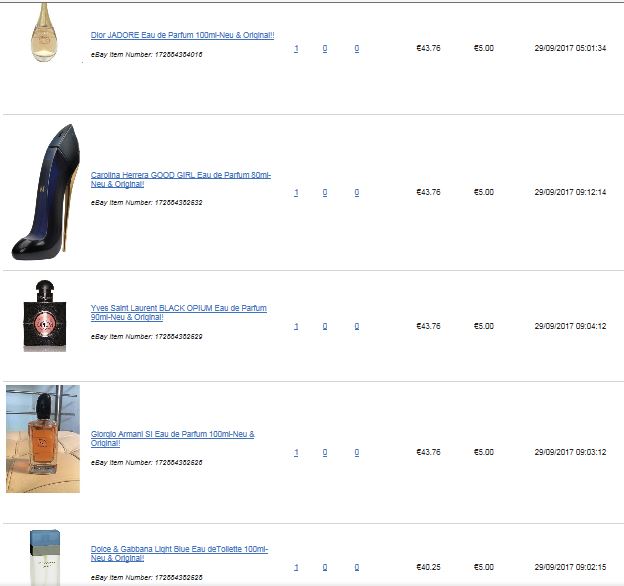Click the middle "0" link in the Dior JADORE row
Screen dimensions: 624x586
325,48
